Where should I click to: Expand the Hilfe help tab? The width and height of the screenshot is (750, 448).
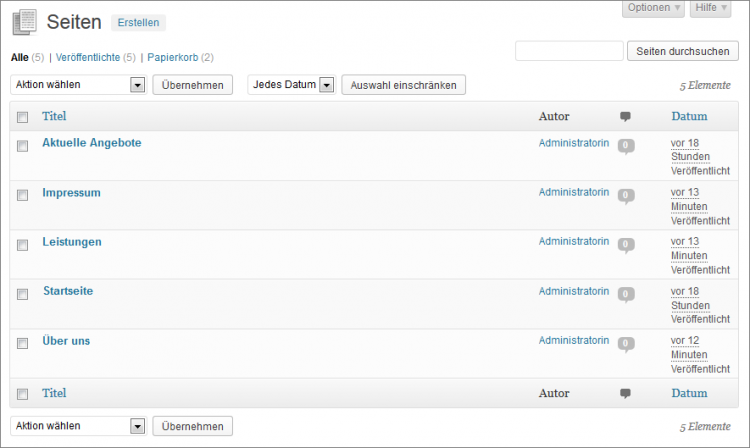click(712, 8)
